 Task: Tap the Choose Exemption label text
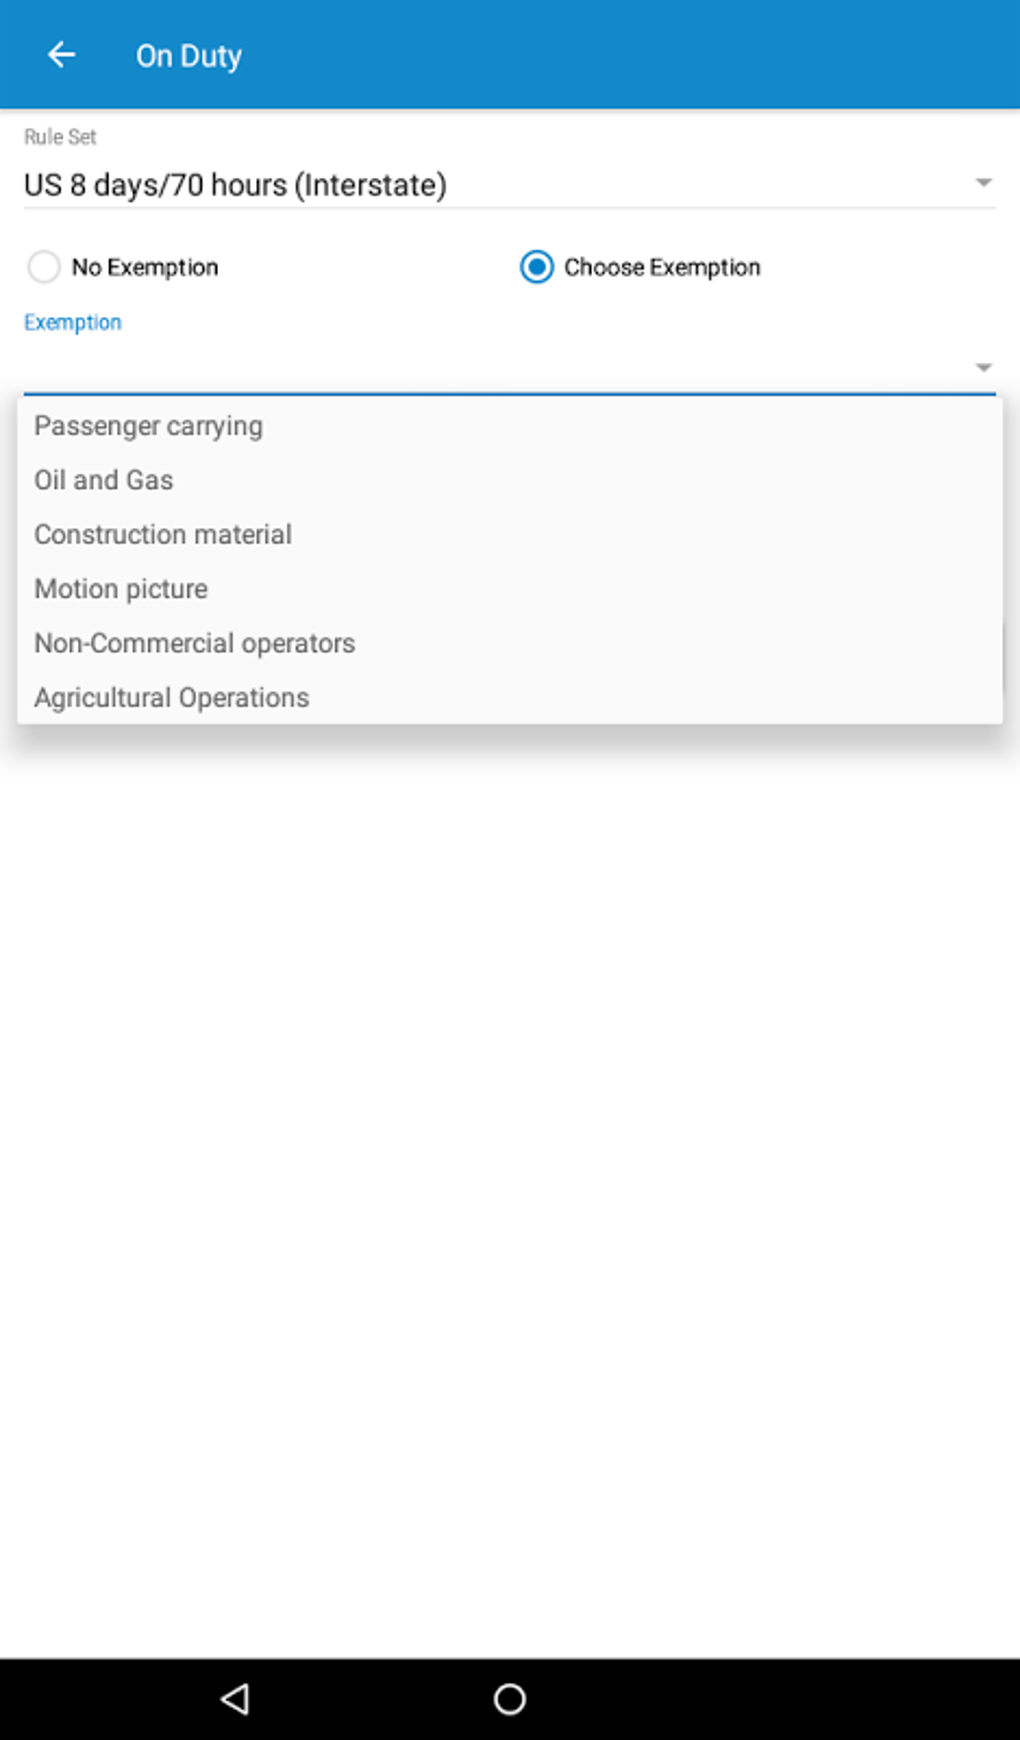pyautogui.click(x=662, y=267)
